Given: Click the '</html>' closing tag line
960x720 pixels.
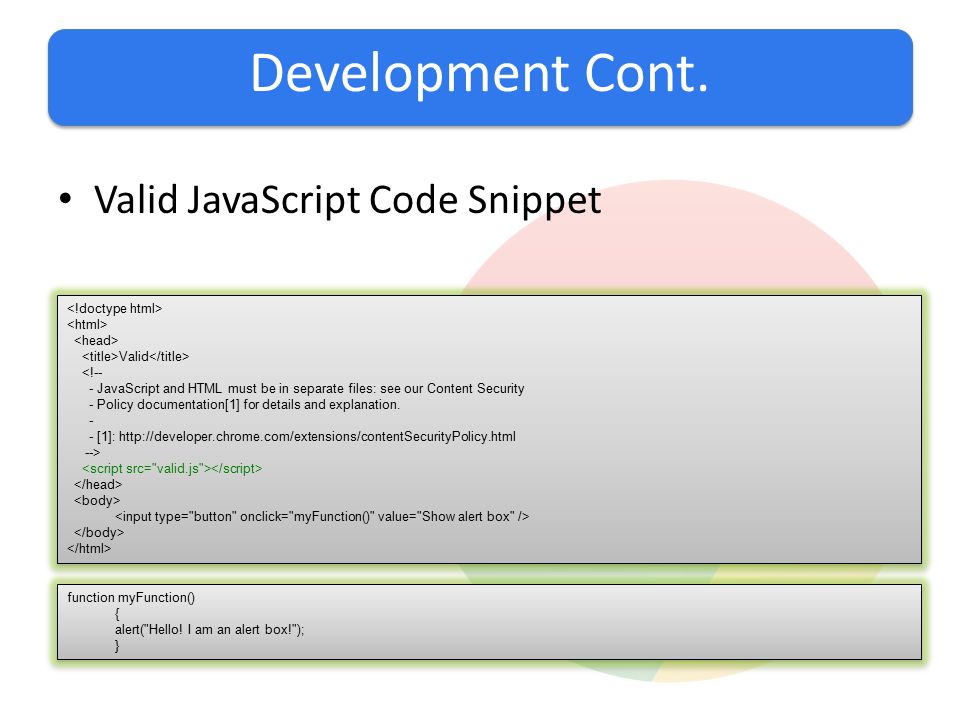Looking at the screenshot, I should (89, 549).
